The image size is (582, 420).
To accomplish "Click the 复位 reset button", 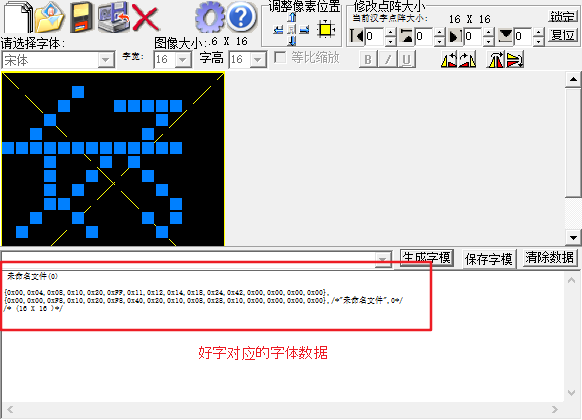I will [x=563, y=35].
